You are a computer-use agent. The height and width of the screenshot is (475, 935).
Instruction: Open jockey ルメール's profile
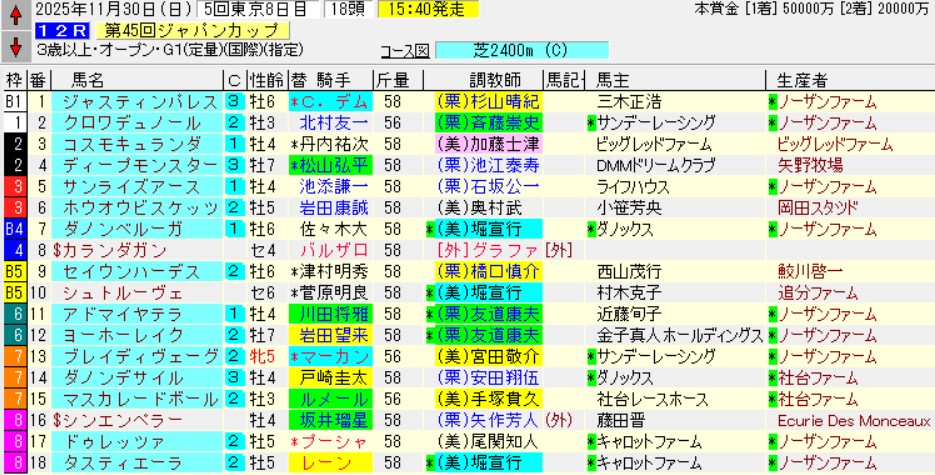pos(328,396)
